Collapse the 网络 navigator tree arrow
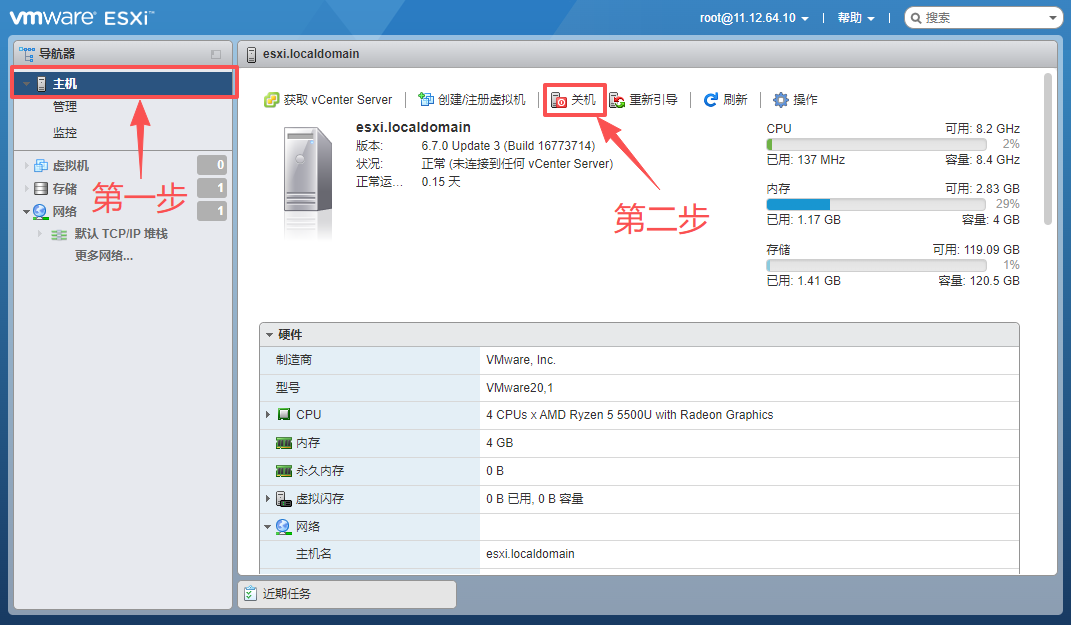This screenshot has width=1071, height=625. pyautogui.click(x=26, y=212)
